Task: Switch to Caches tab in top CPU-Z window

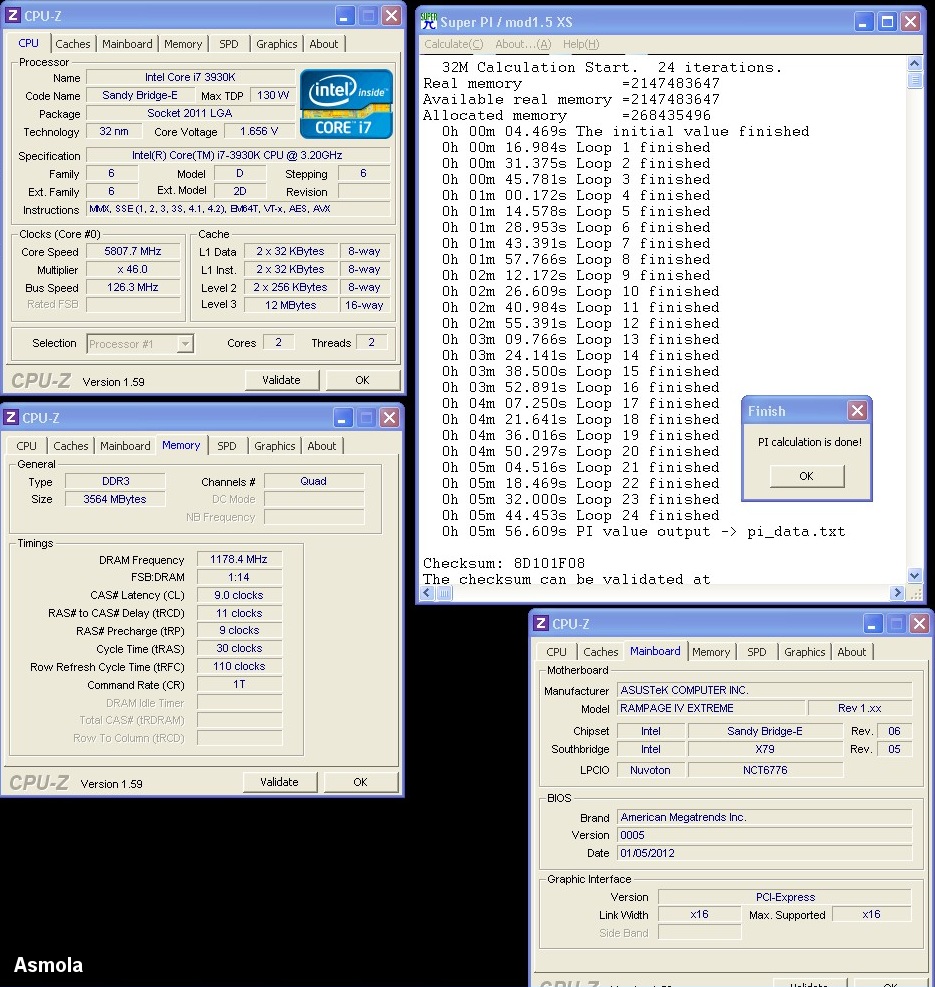Action: point(73,44)
